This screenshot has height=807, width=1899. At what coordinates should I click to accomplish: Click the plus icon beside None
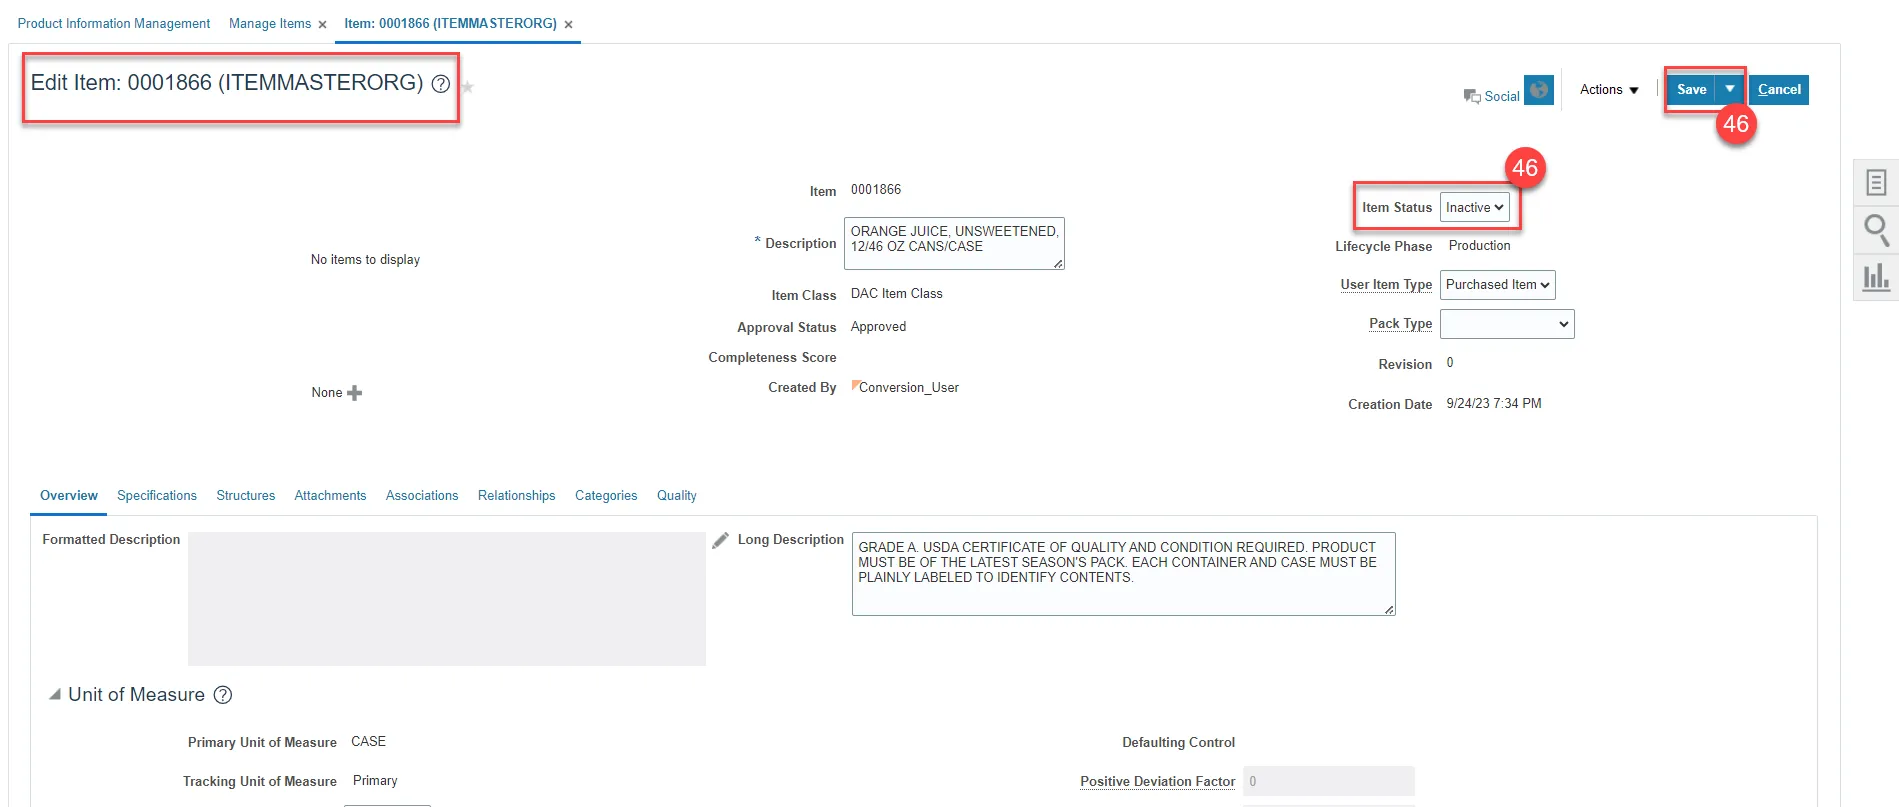click(354, 393)
